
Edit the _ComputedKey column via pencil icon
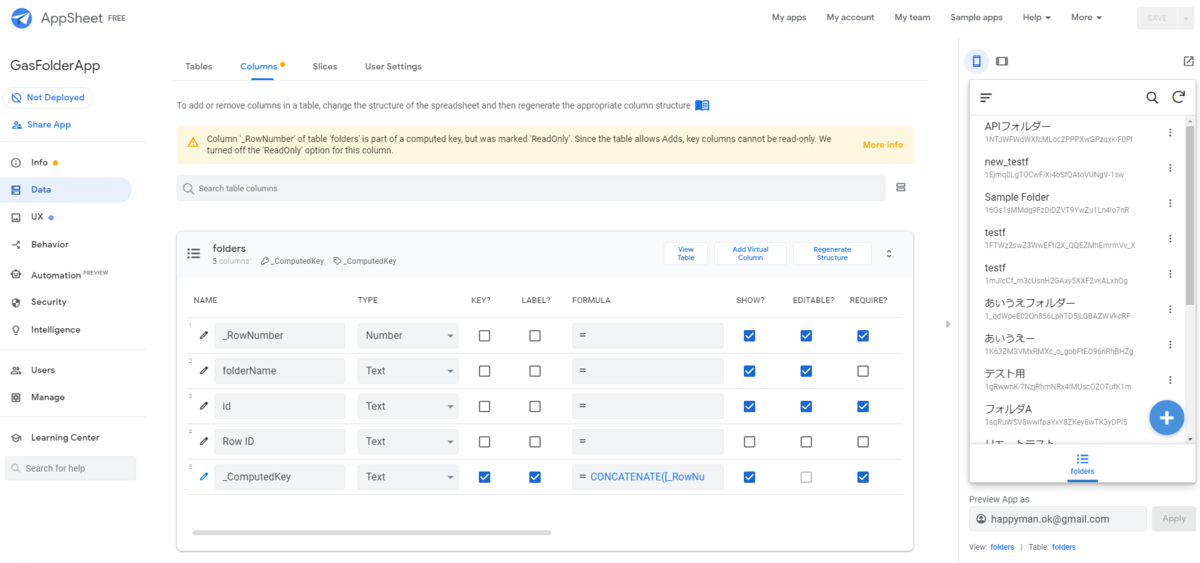[x=204, y=477]
